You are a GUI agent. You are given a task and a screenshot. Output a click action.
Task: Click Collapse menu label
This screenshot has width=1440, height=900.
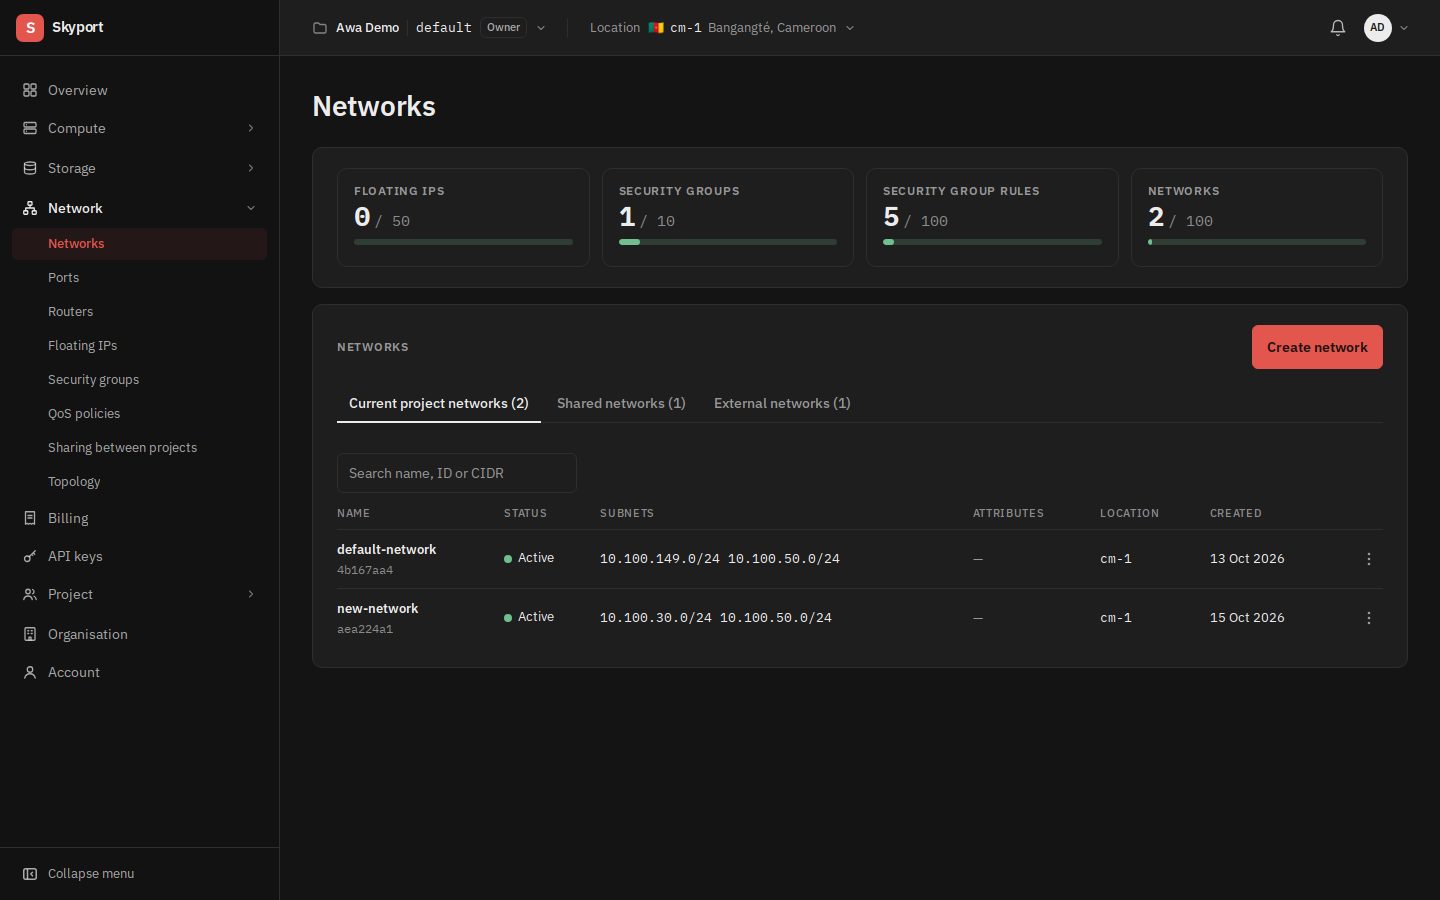tap(91, 874)
